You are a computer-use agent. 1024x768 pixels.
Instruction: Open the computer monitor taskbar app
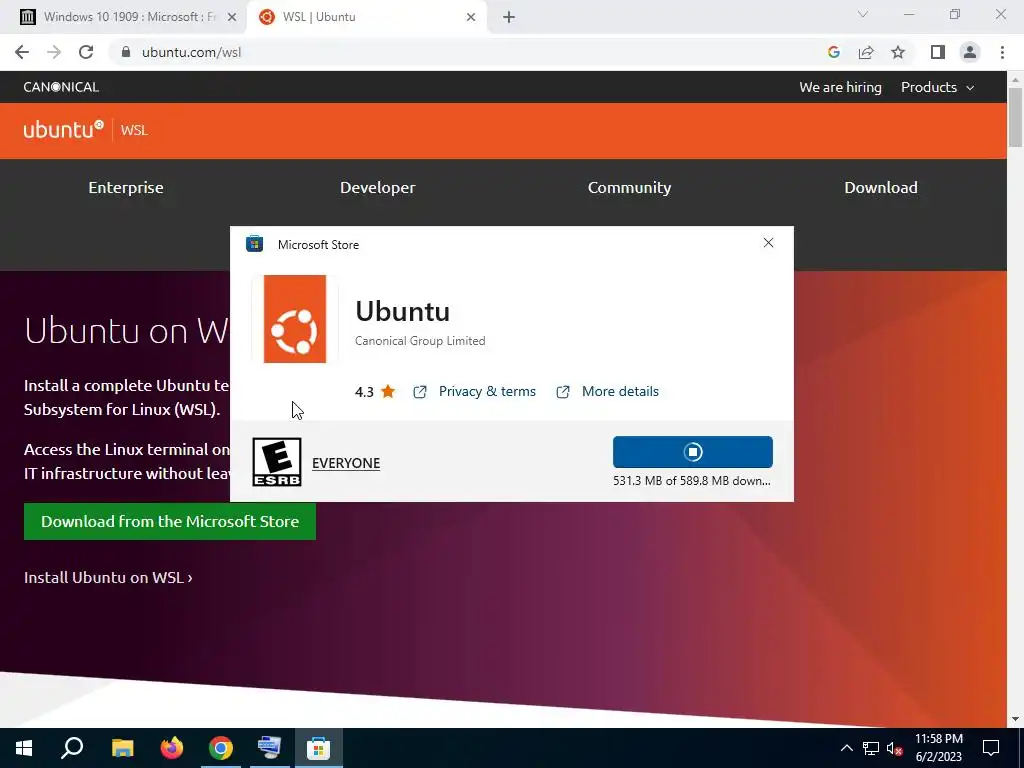click(x=269, y=748)
